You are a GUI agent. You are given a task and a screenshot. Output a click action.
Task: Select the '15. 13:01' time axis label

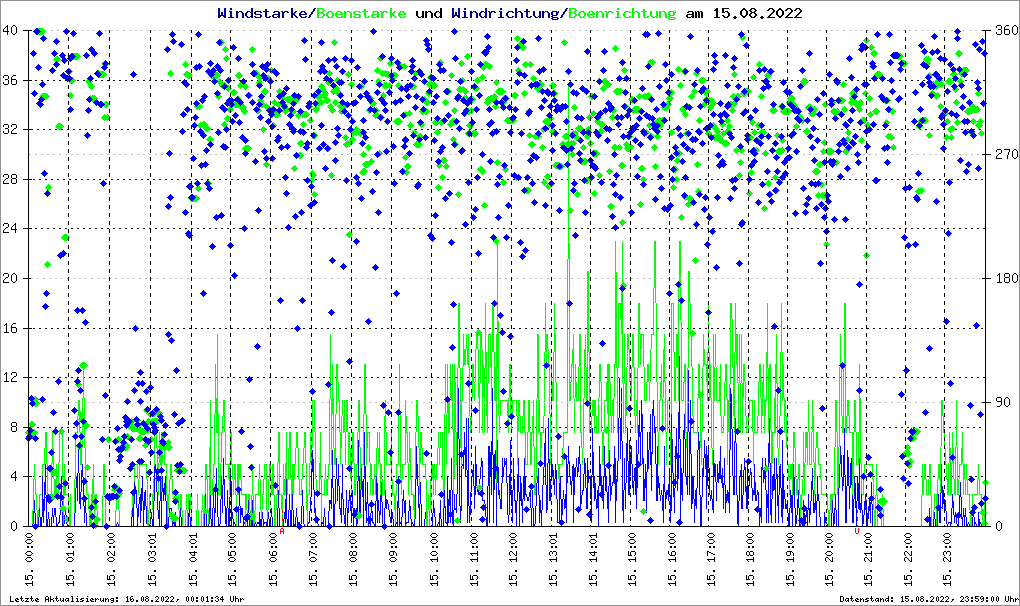click(x=553, y=562)
